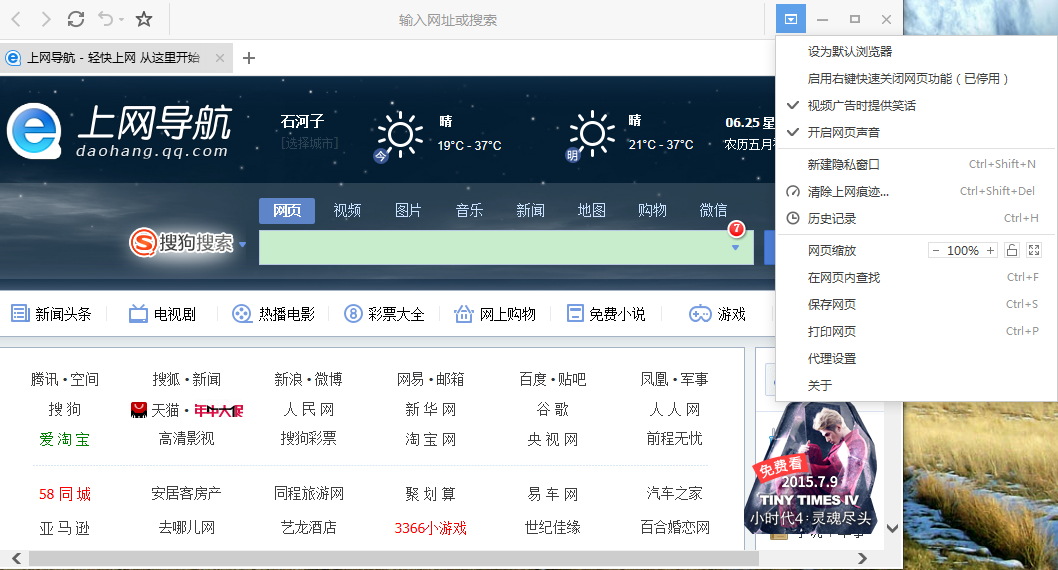This screenshot has width=1058, height=570.
Task: Open the 腾讯·空间 link
Action: pyautogui.click(x=65, y=379)
